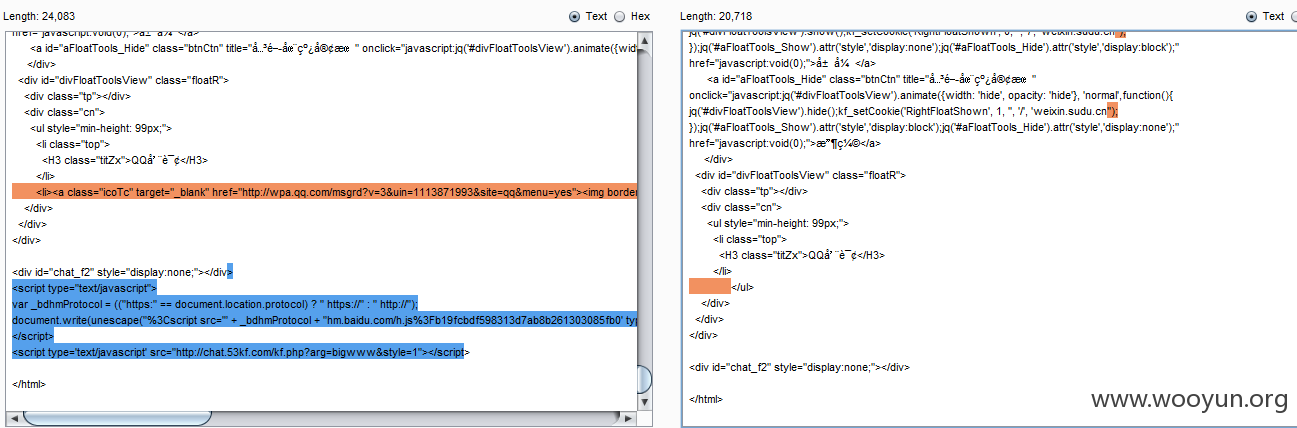Select the Text radio button in left pane
This screenshot has width=1297, height=428.
pyautogui.click(x=574, y=16)
